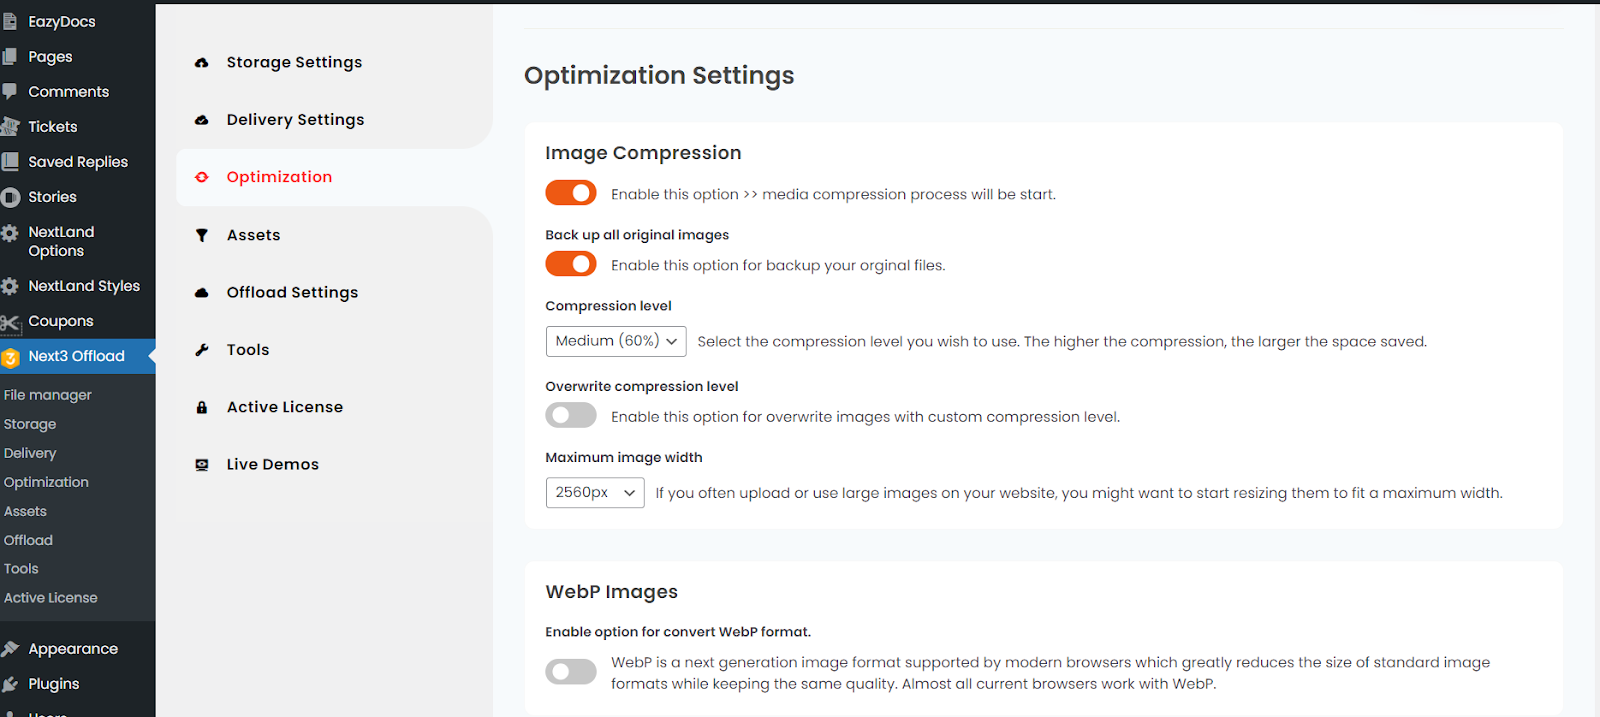Go to Appearance in admin sidebar
Image resolution: width=1600 pixels, height=717 pixels.
73,649
